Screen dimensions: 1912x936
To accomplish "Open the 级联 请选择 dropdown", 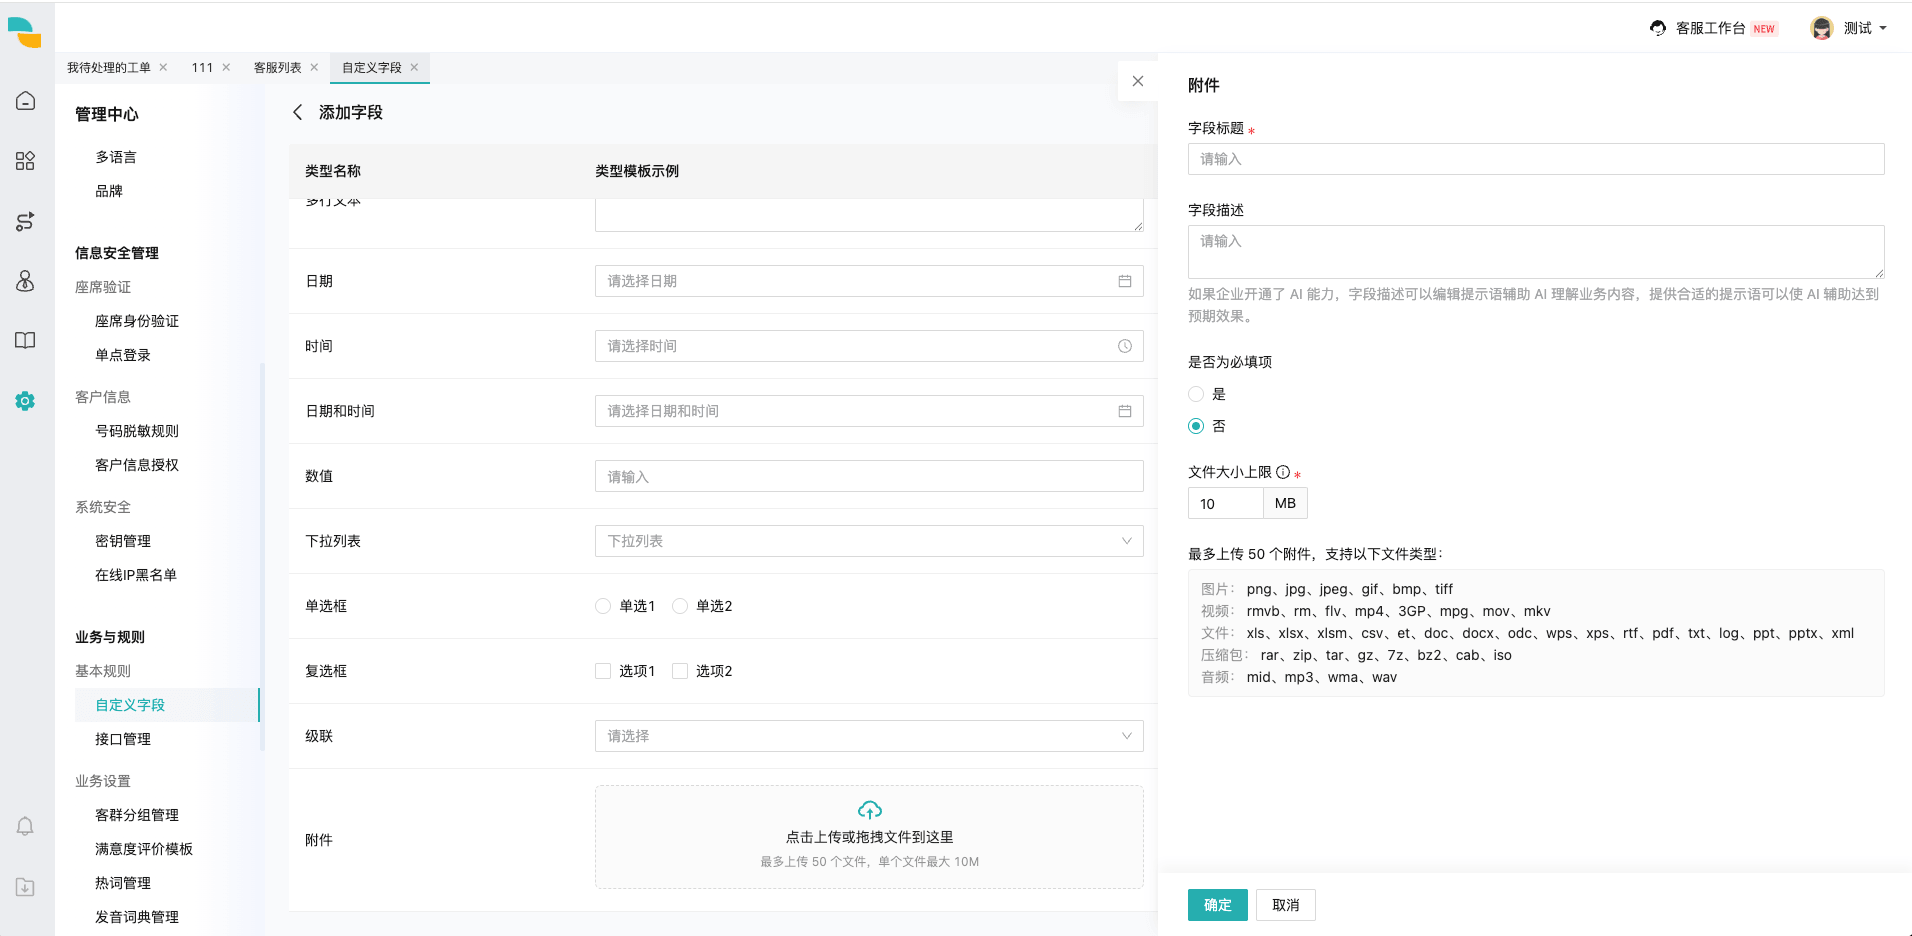I will [869, 736].
